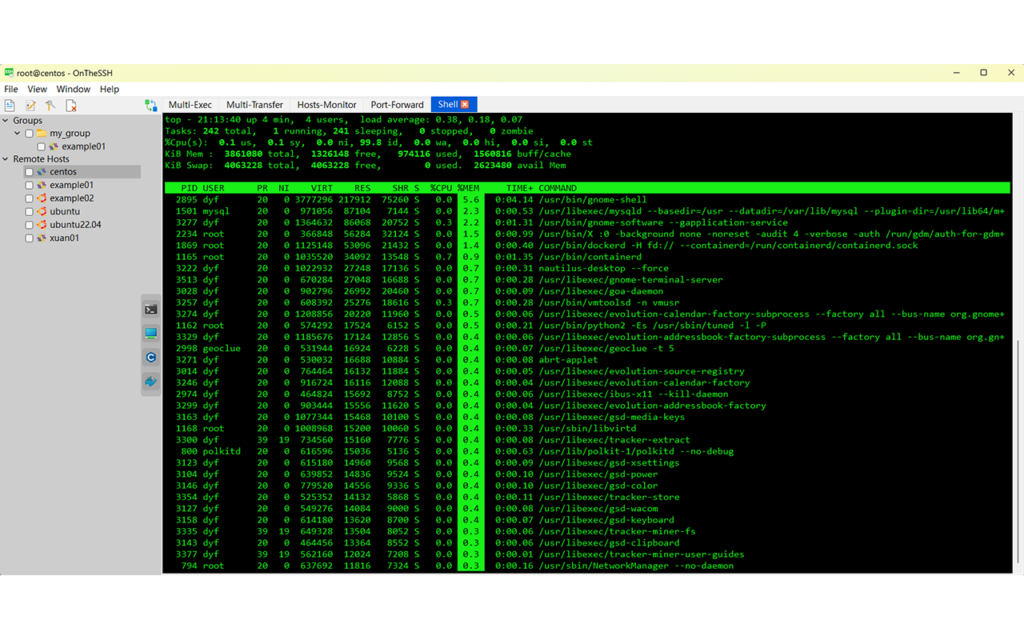1024x640 pixels.
Task: Switch to the Multi-Exec tab
Action: (x=190, y=103)
